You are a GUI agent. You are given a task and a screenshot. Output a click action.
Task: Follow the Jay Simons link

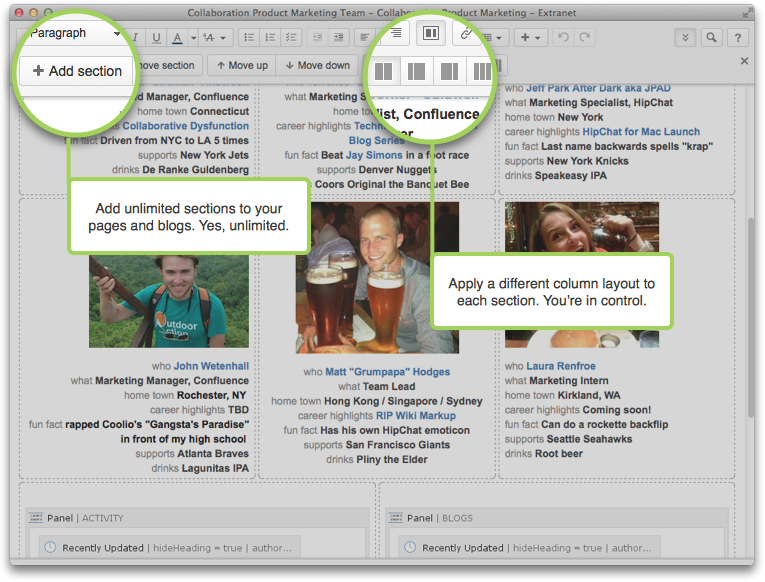pos(374,155)
